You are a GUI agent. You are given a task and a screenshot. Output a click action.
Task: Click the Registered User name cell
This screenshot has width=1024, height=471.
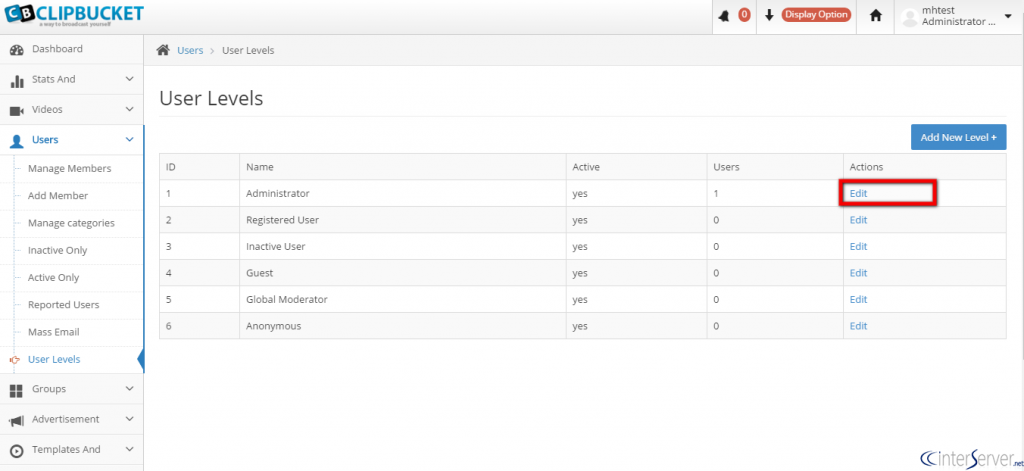(x=402, y=220)
